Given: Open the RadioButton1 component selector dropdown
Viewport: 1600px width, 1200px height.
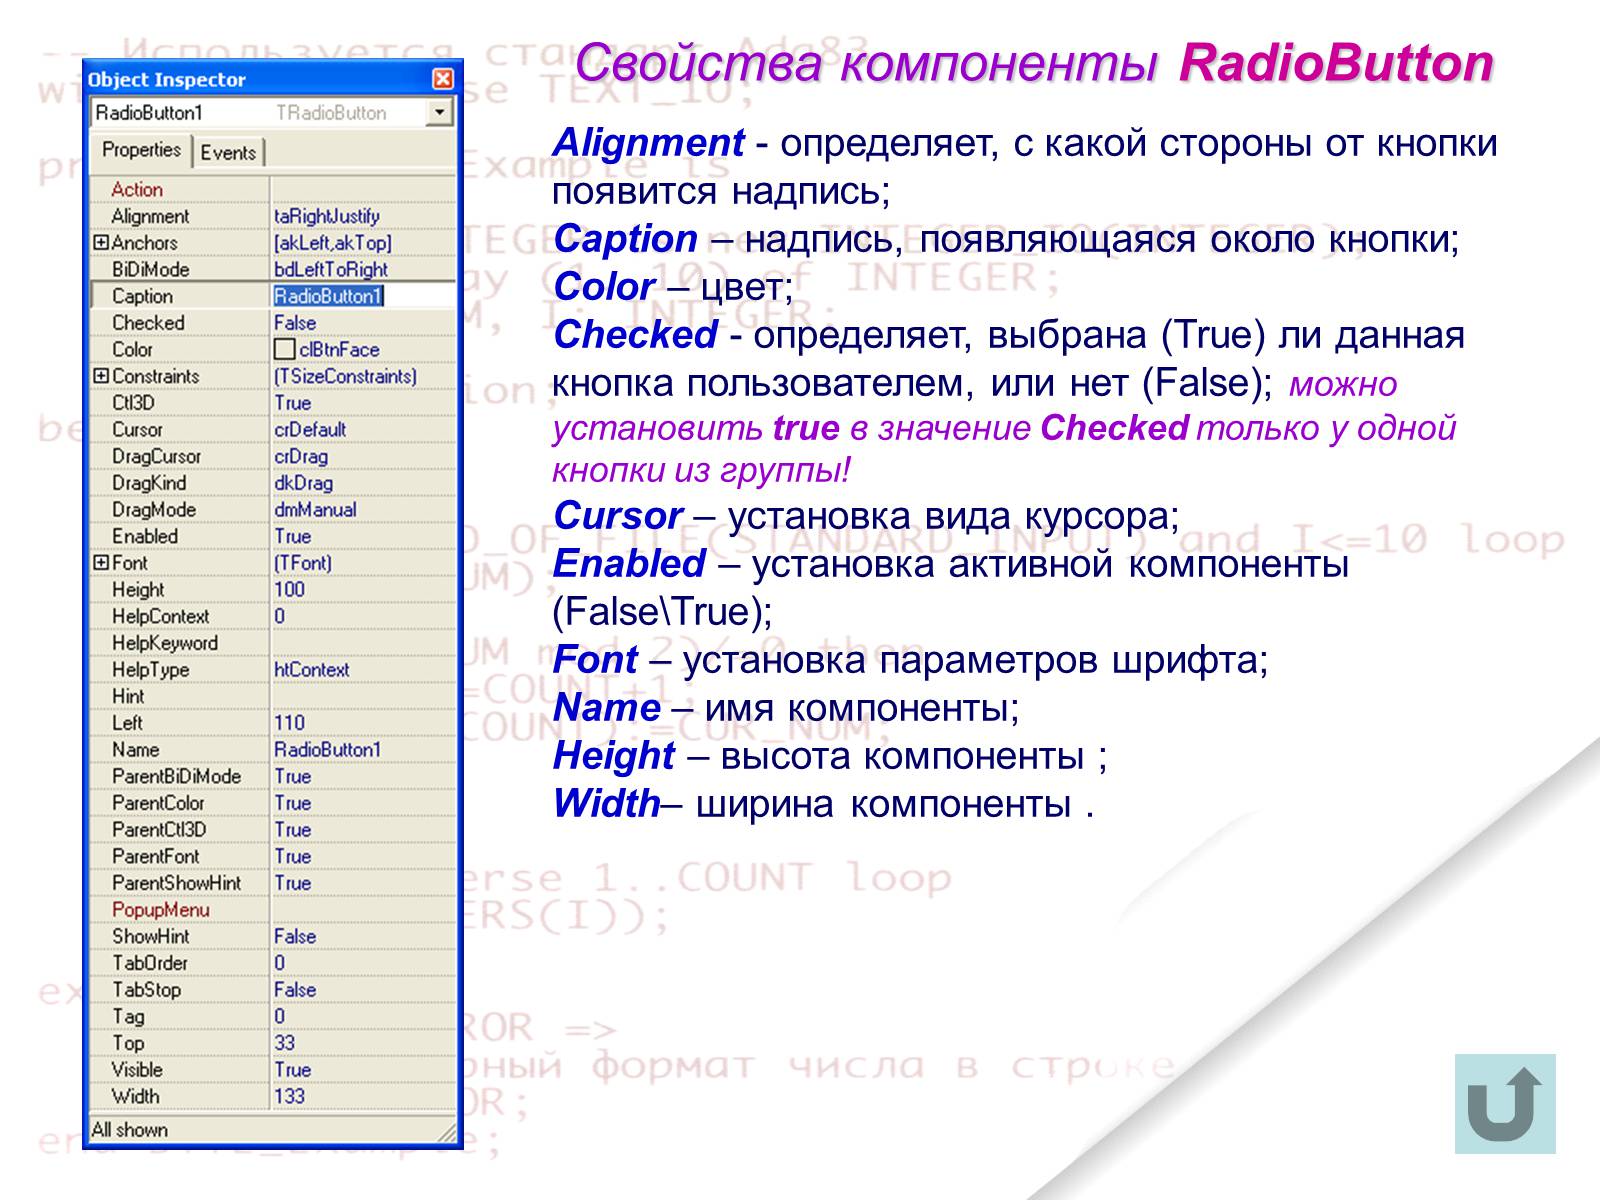Looking at the screenshot, I should point(439,113).
